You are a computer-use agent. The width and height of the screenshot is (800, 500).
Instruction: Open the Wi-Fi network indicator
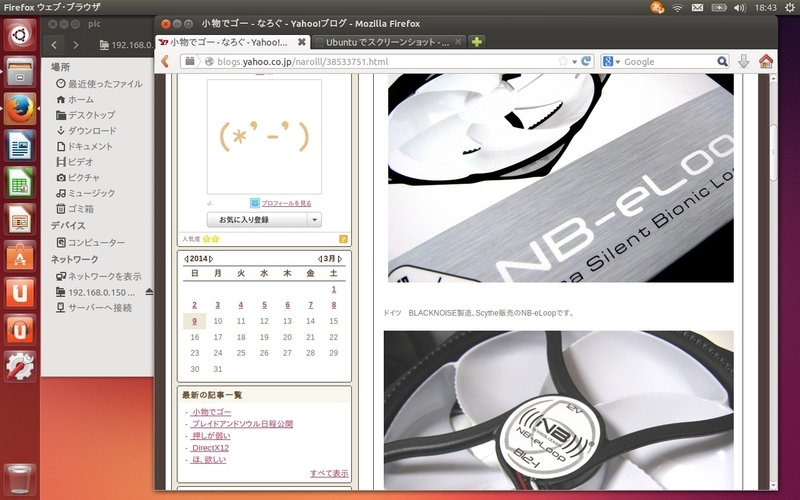pyautogui.click(x=677, y=7)
